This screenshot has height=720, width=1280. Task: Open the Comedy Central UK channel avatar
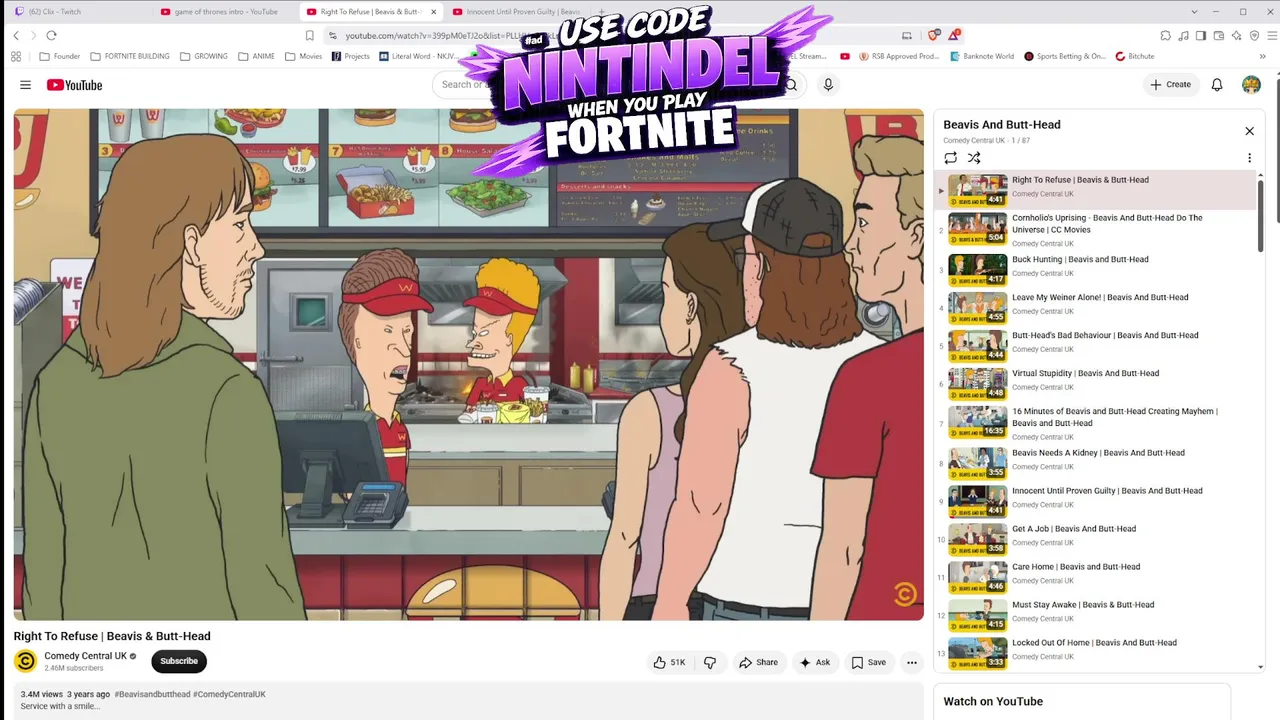coord(26,661)
